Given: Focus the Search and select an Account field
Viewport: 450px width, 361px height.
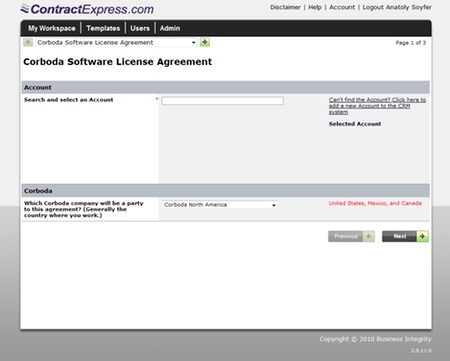Looking at the screenshot, I should 223,101.
